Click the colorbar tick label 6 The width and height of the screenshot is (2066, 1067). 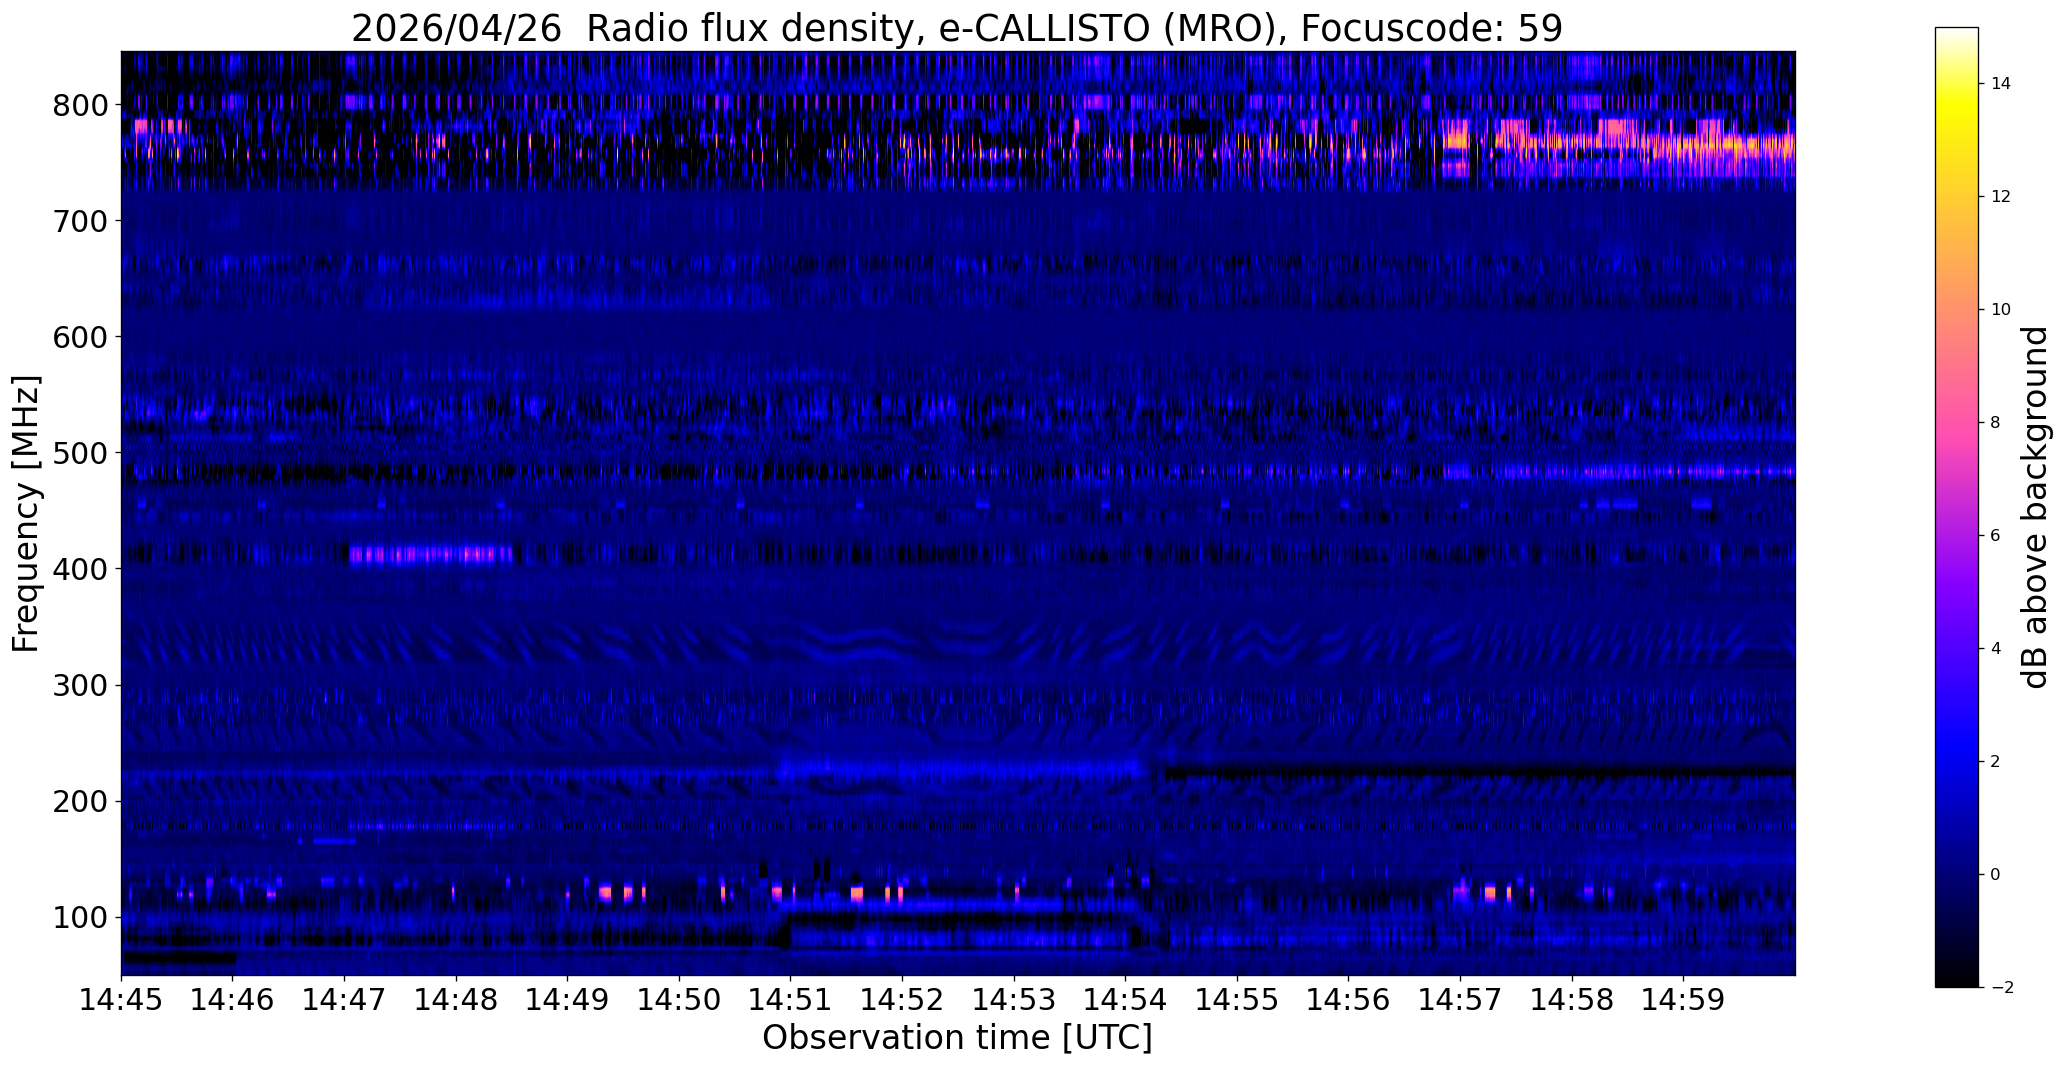tap(1996, 536)
